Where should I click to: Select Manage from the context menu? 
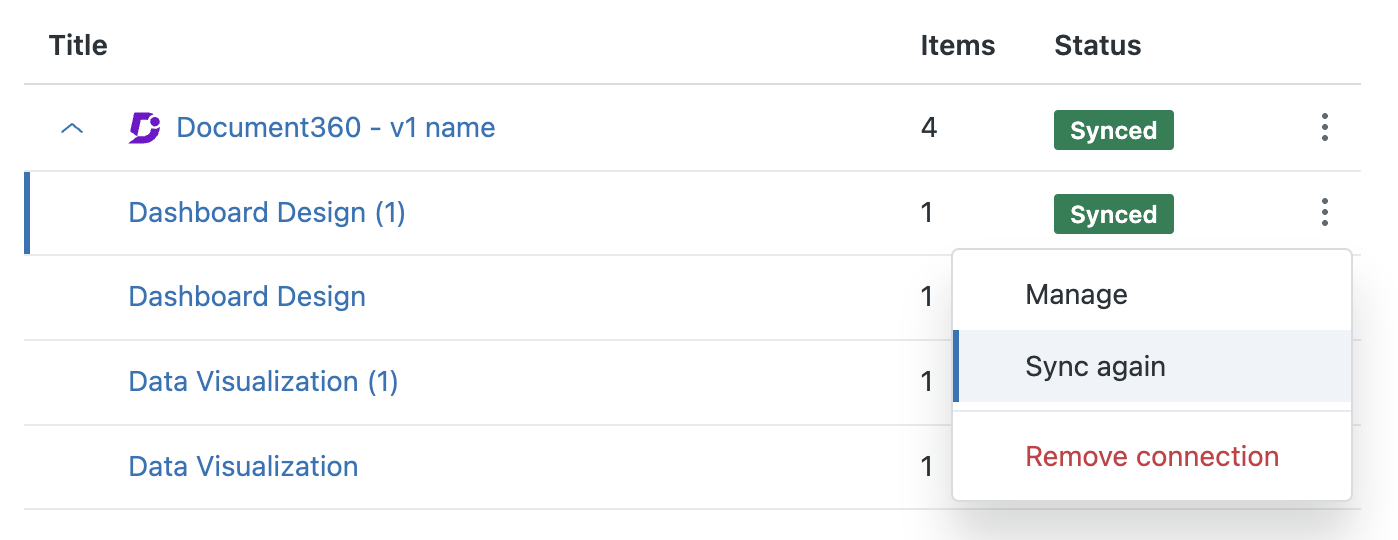point(1076,295)
